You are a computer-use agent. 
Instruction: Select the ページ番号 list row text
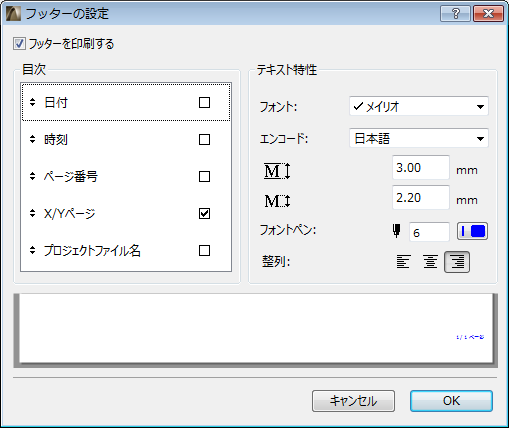71,176
